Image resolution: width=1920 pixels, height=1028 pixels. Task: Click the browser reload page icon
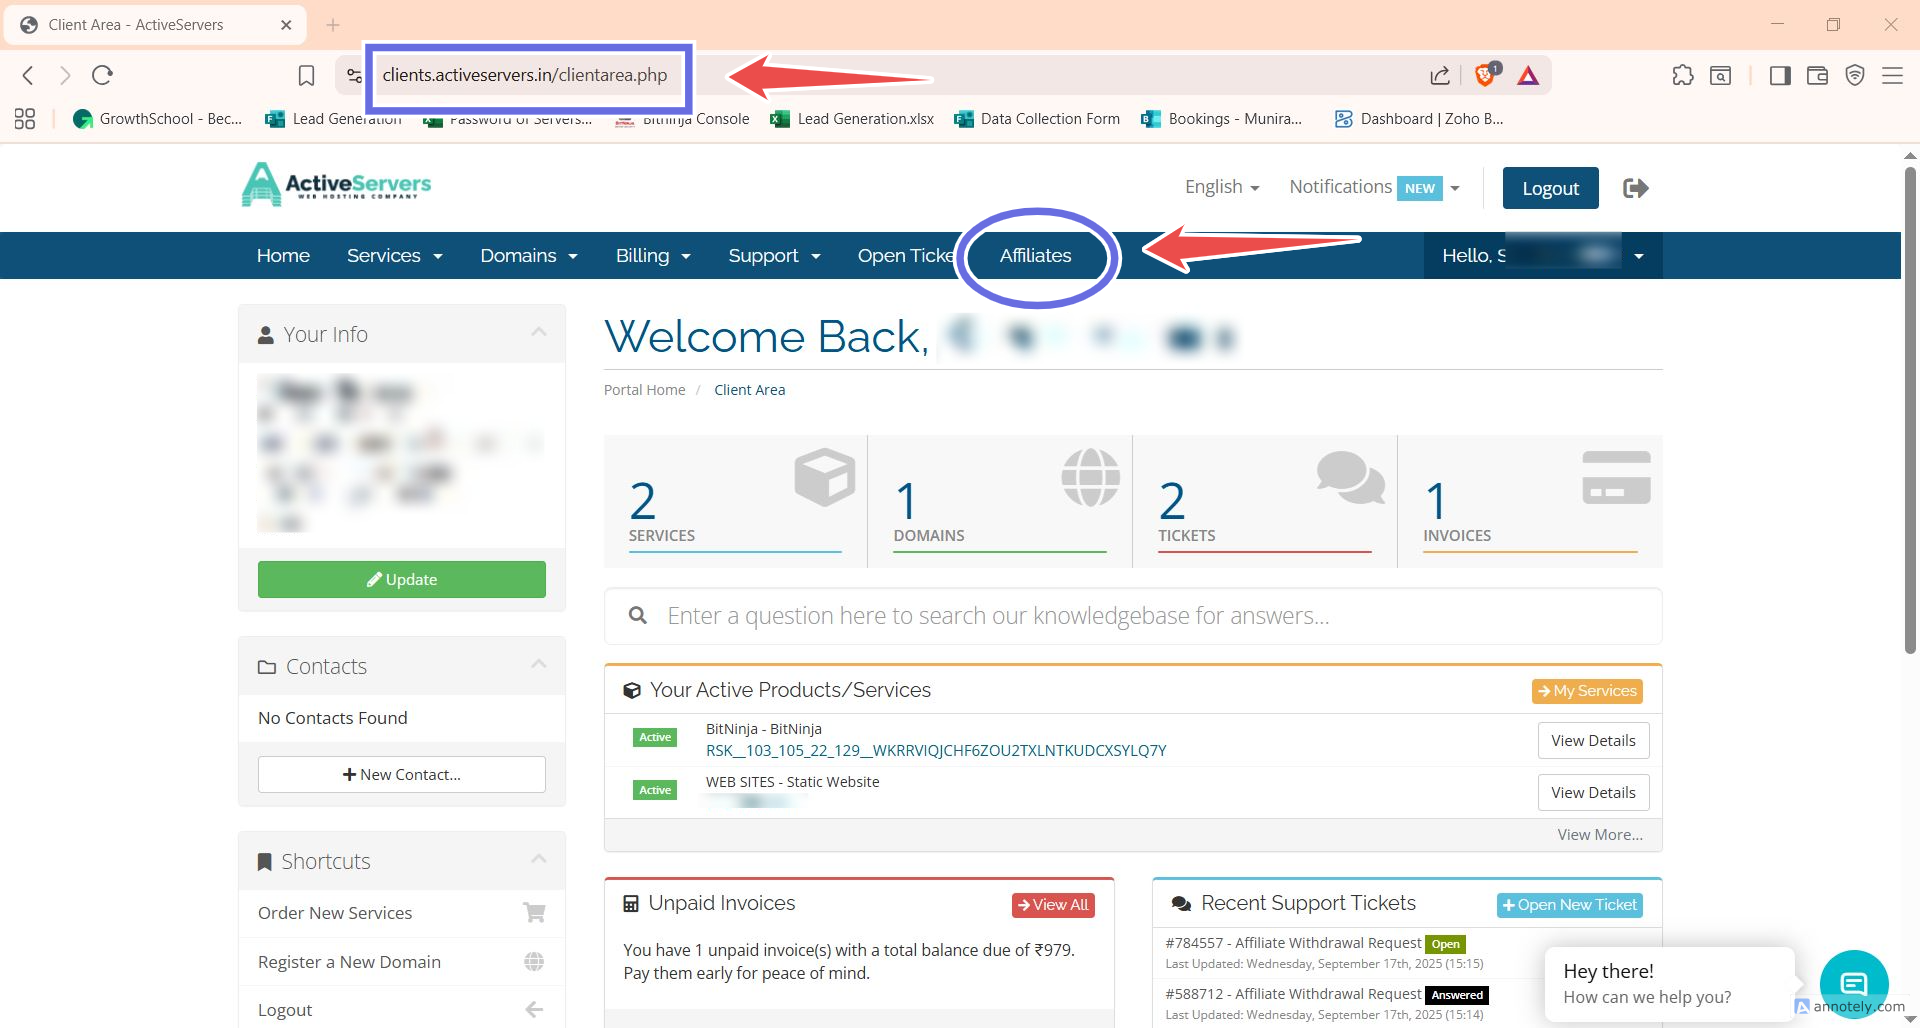click(x=102, y=75)
